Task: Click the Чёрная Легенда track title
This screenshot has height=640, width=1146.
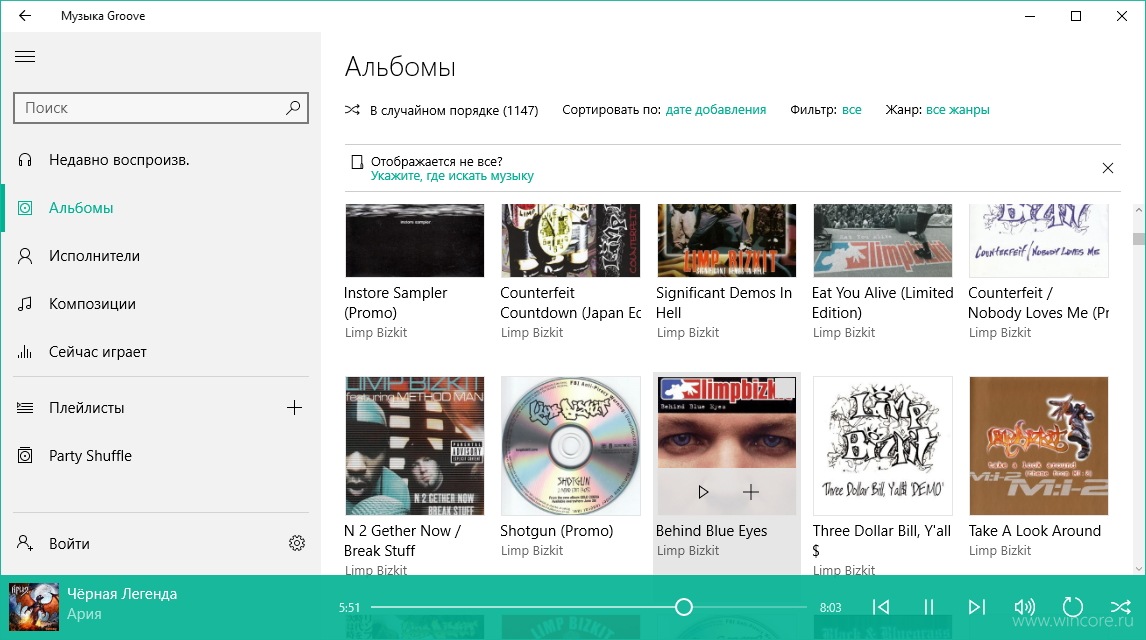Action: pyautogui.click(x=122, y=594)
